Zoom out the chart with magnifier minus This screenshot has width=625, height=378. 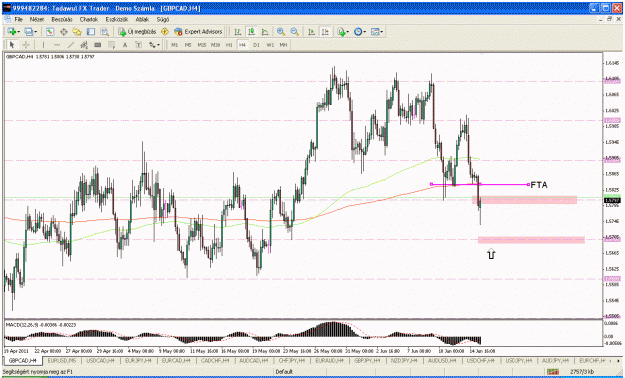tap(295, 32)
